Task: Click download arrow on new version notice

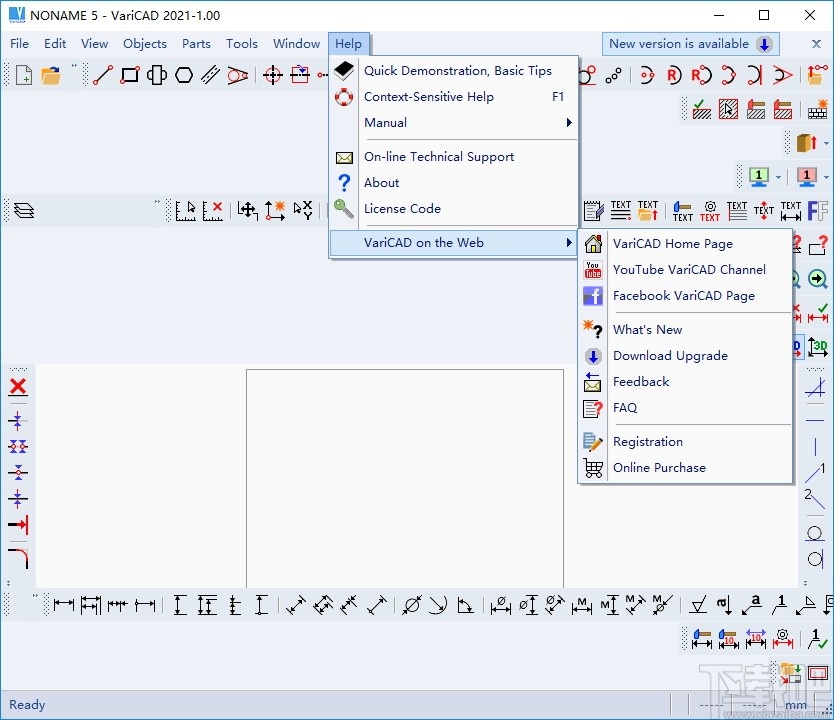Action: tap(764, 44)
